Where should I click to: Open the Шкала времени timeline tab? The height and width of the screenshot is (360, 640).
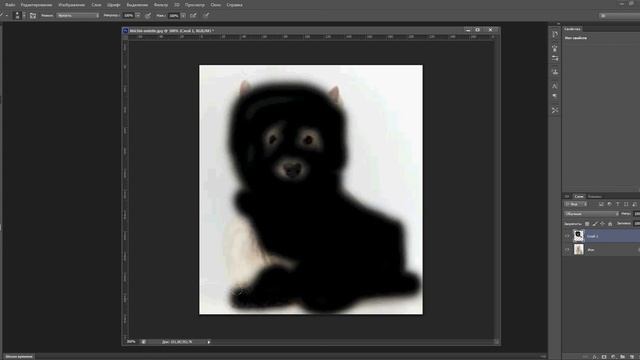[x=19, y=357]
